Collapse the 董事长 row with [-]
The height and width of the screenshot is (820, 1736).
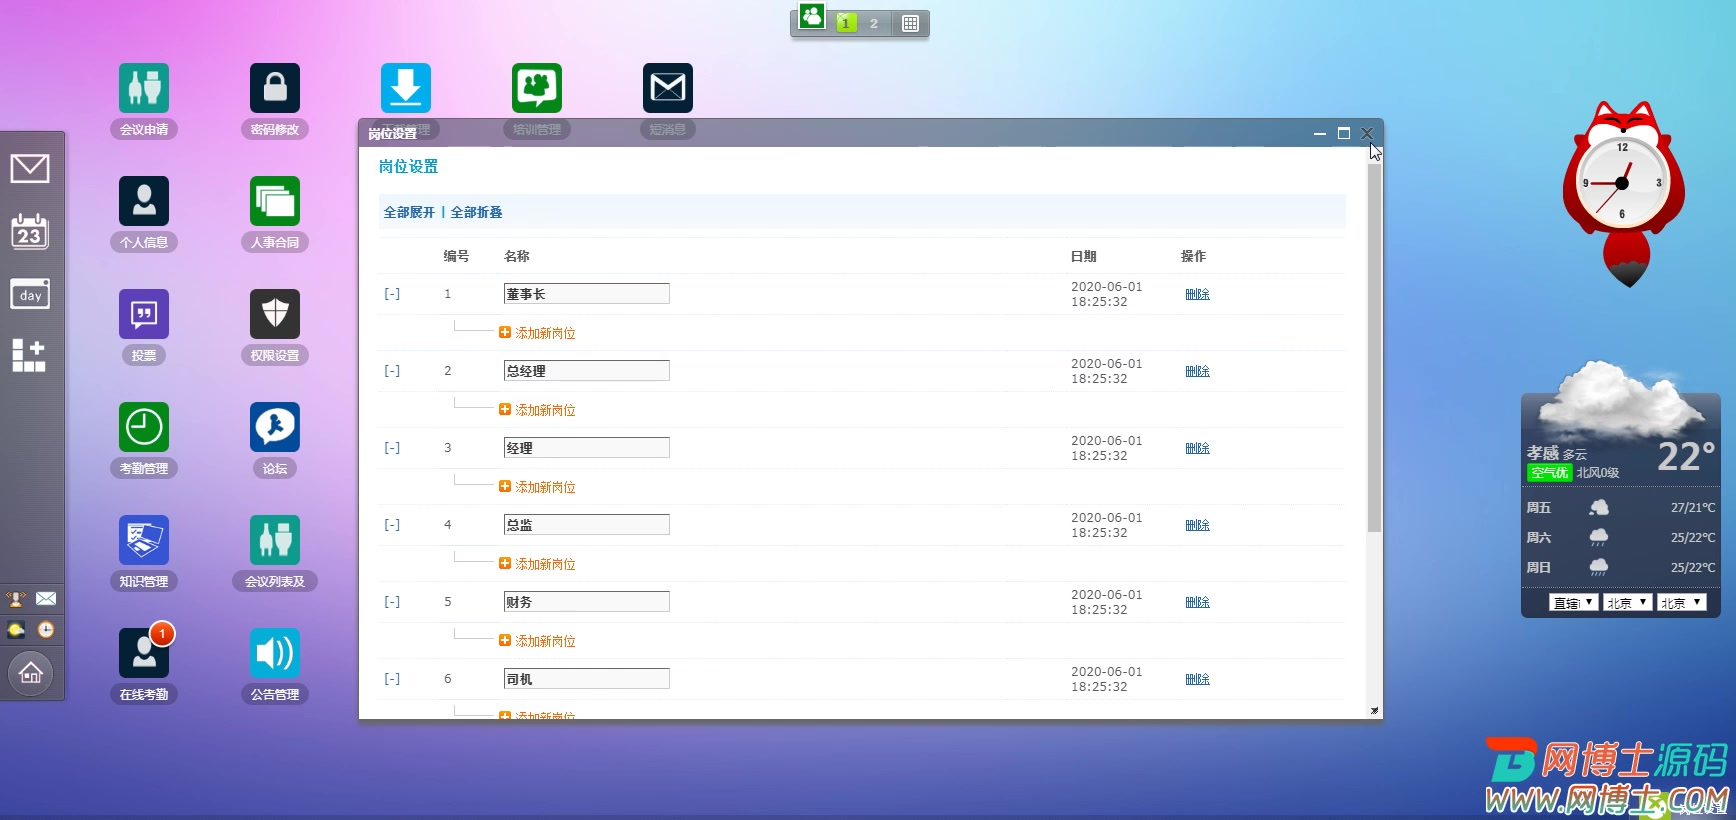tap(392, 294)
